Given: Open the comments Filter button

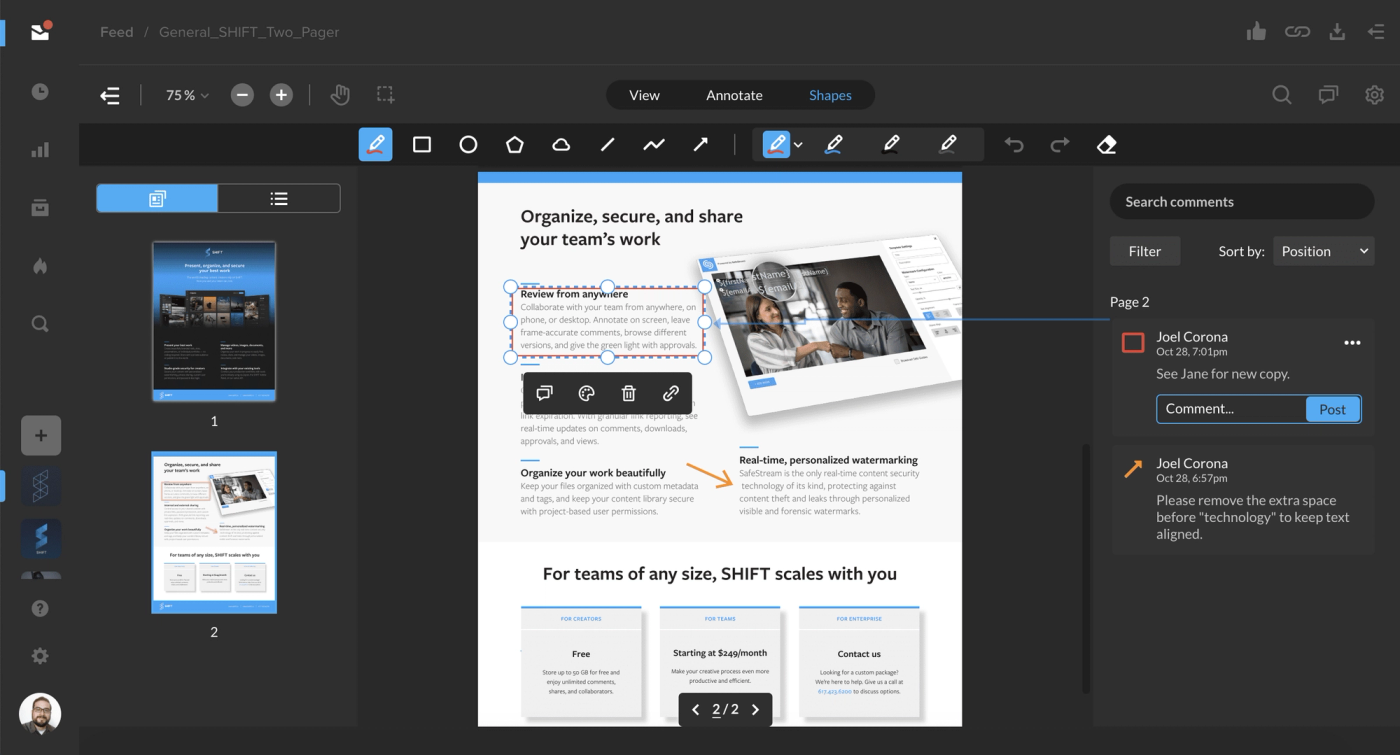Looking at the screenshot, I should 1145,251.
